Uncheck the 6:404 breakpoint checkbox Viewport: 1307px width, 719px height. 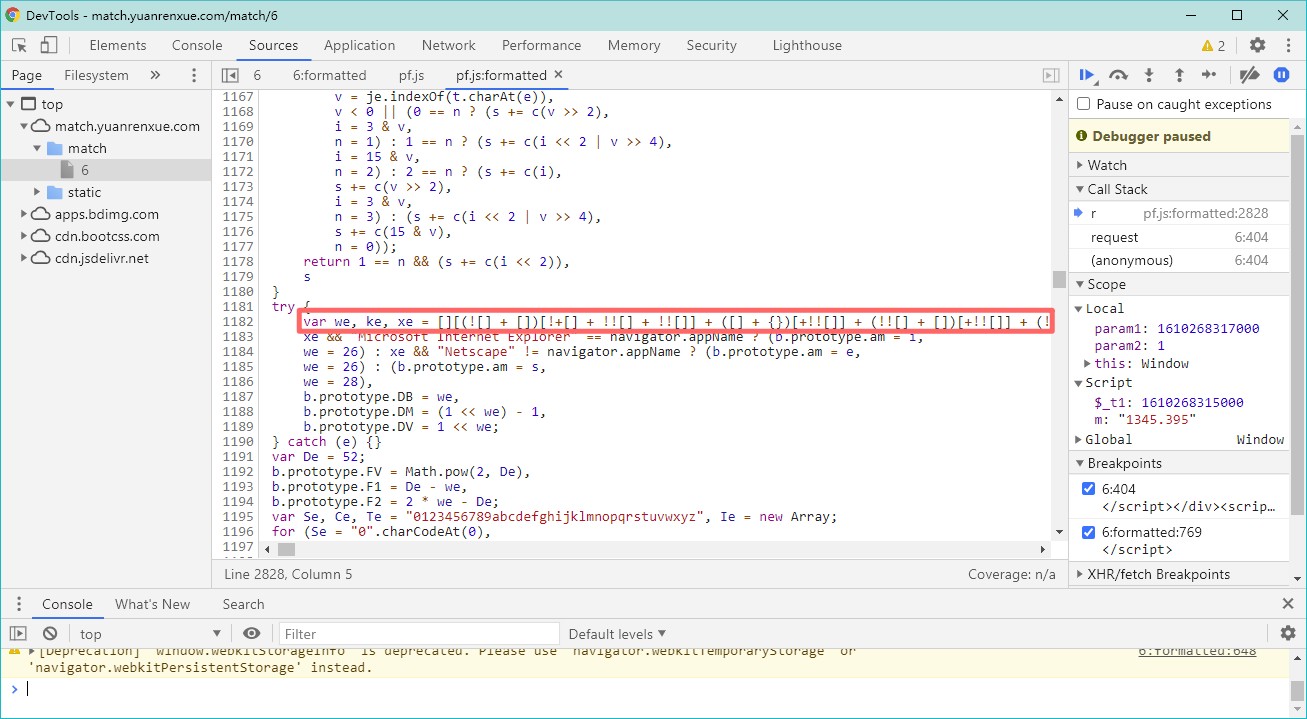1089,488
